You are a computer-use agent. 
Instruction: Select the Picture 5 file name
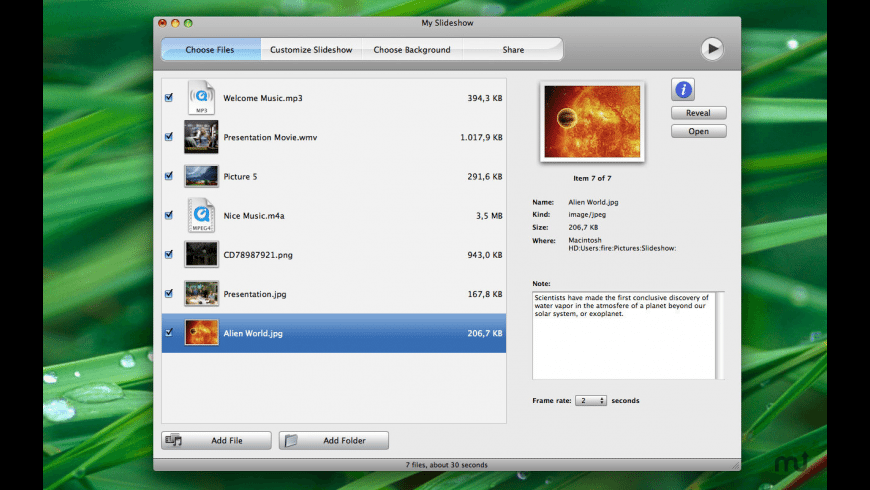pyautogui.click(x=240, y=176)
